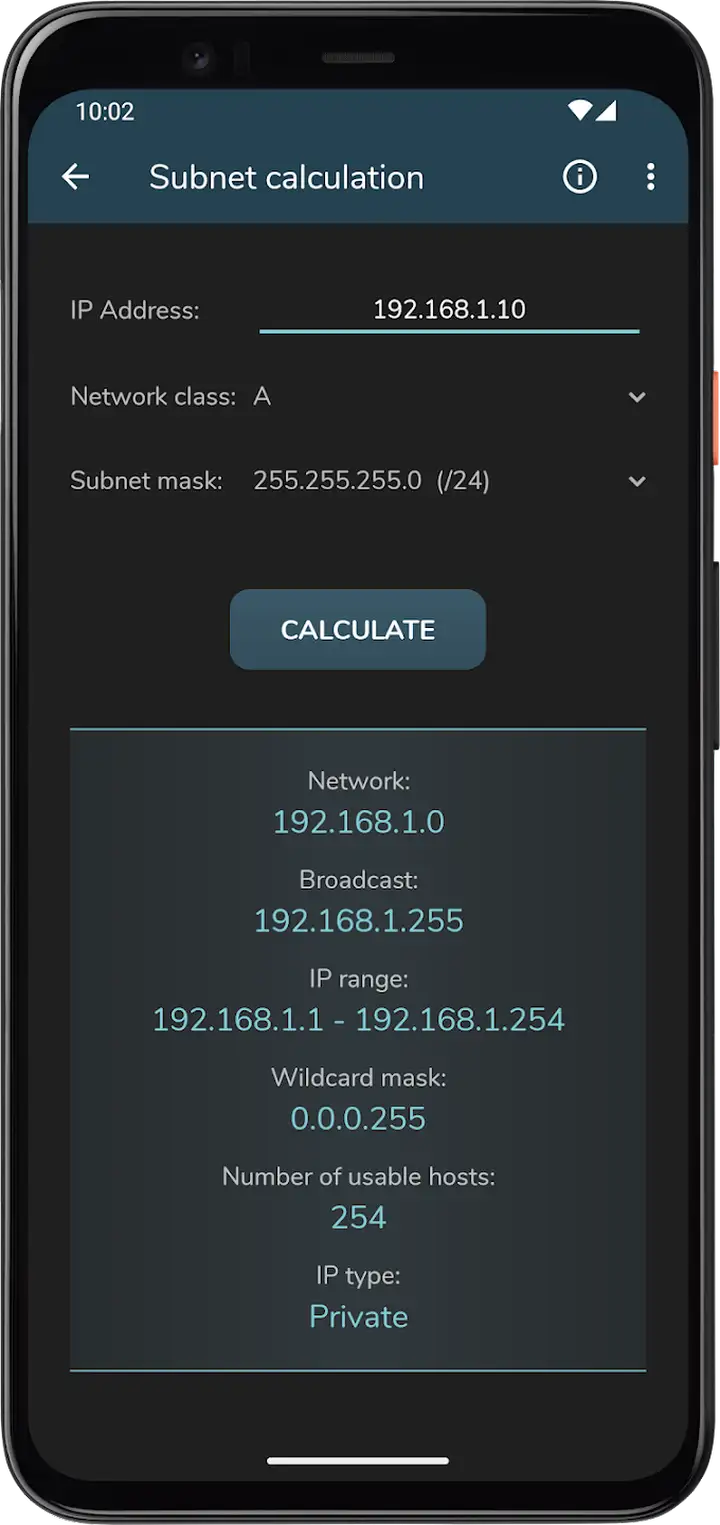Tap the Wi-Fi status icon
This screenshot has width=720, height=1525.
(x=580, y=111)
